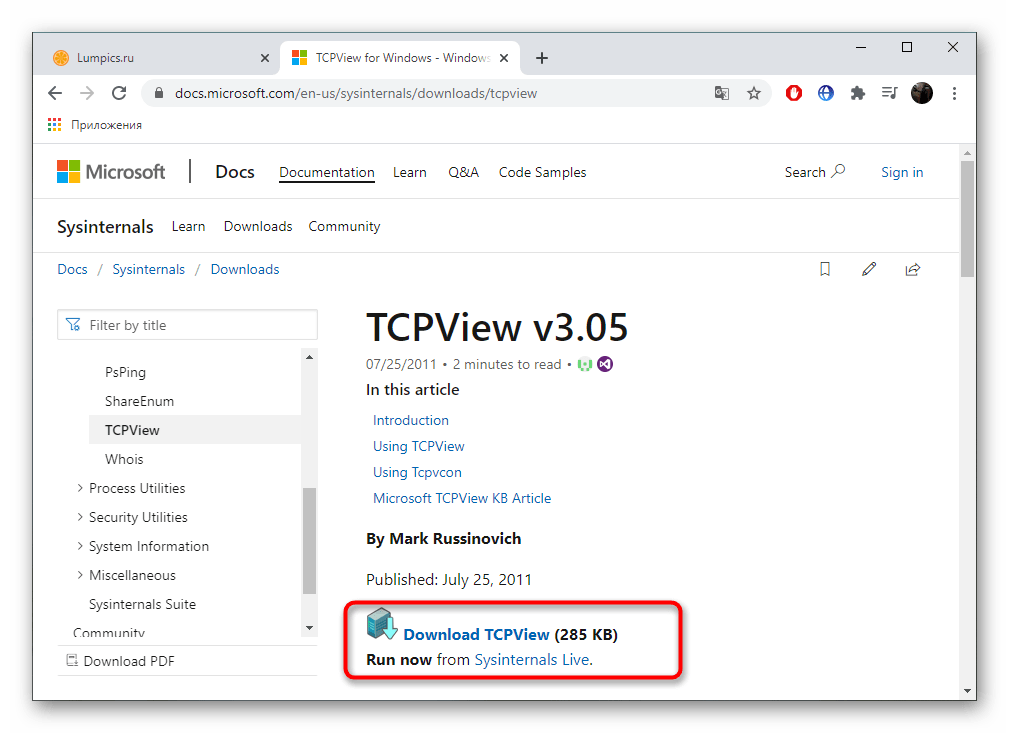
Task: Click the green contributor avatar icon
Action: coord(585,365)
